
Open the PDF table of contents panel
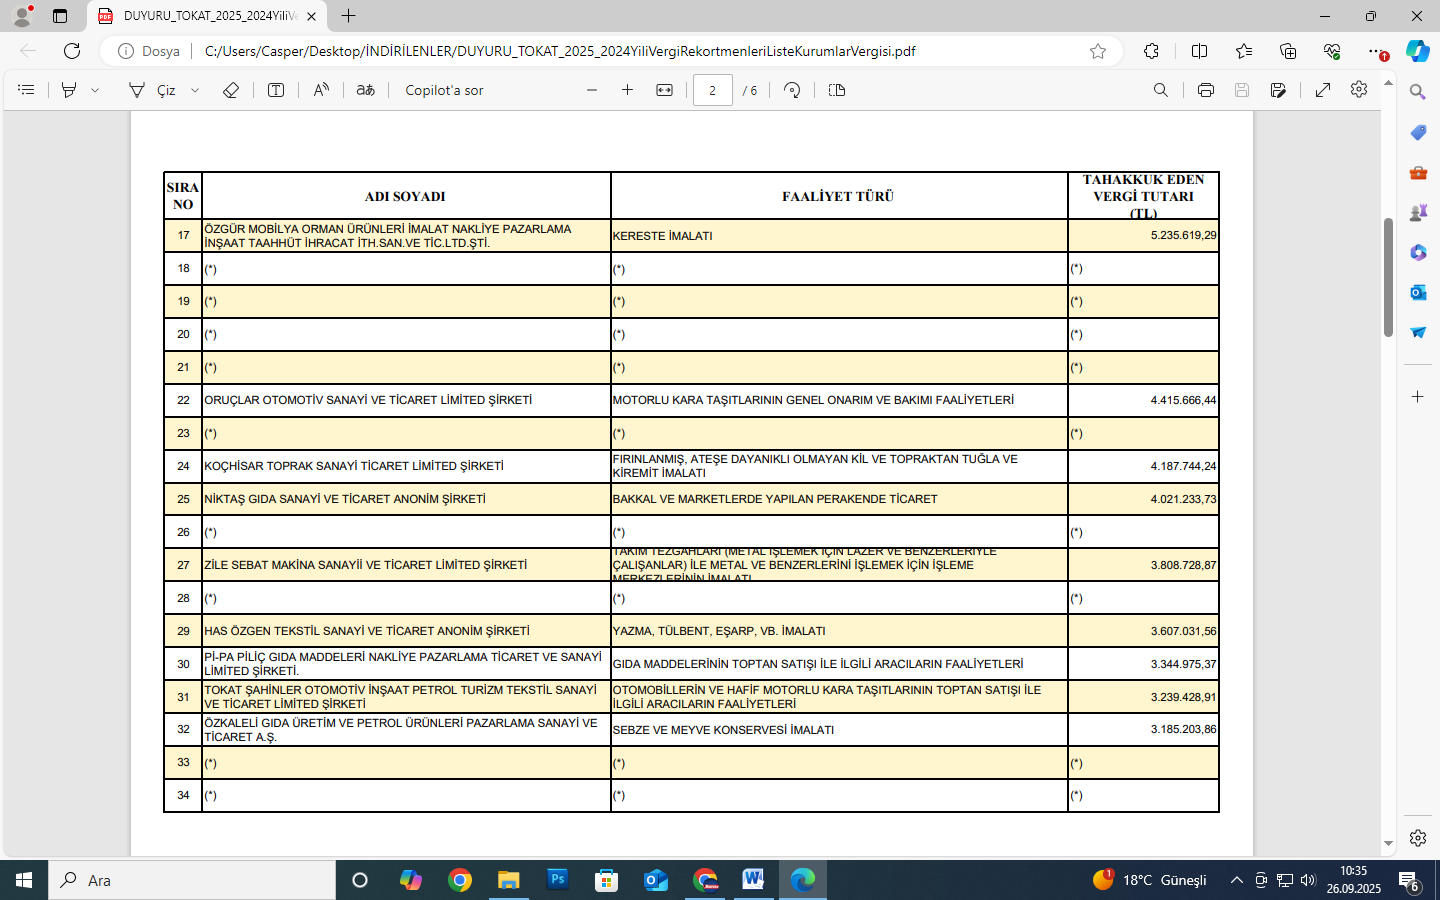click(x=27, y=90)
